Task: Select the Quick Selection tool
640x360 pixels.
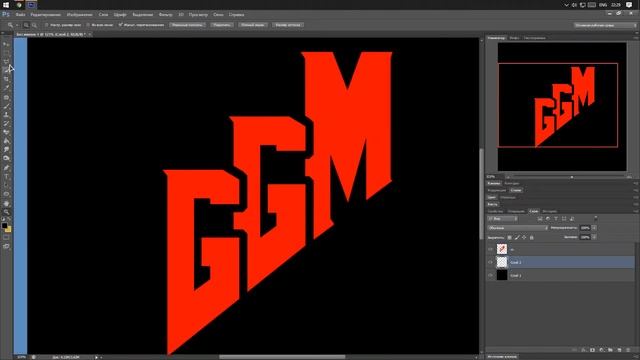Action: tap(6, 70)
